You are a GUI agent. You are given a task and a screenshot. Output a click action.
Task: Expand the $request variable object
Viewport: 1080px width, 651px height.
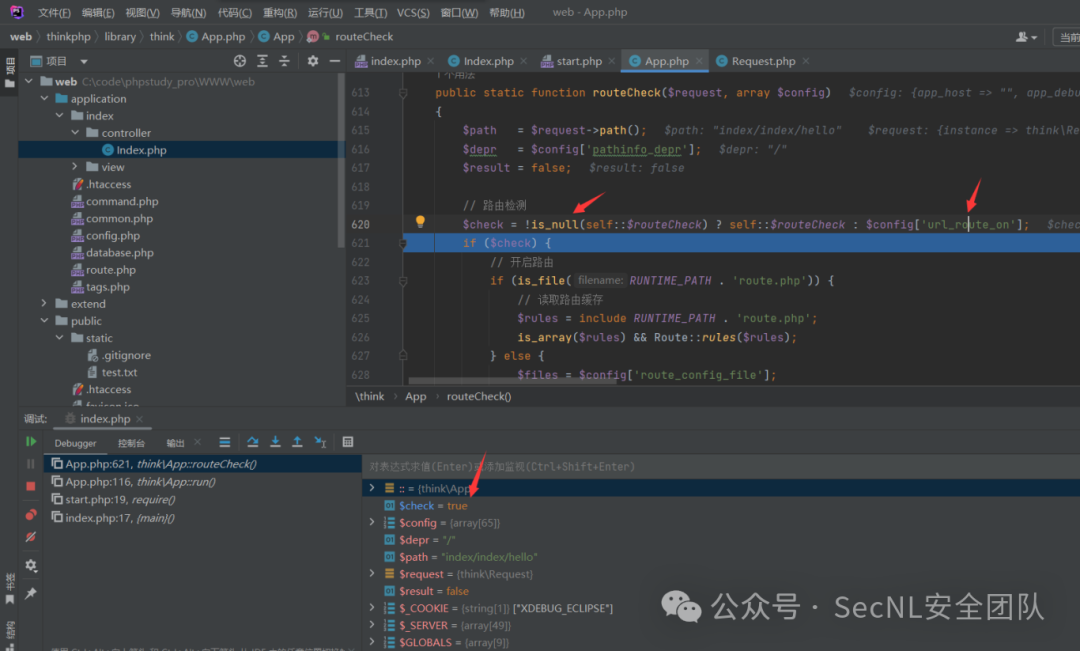coord(372,573)
